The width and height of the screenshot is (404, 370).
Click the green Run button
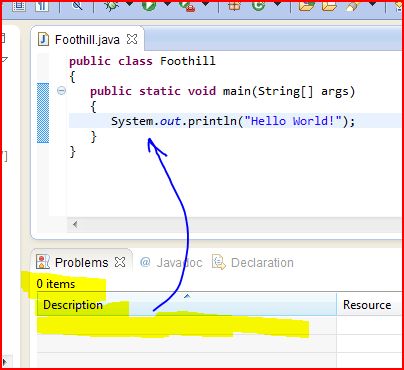click(148, 6)
